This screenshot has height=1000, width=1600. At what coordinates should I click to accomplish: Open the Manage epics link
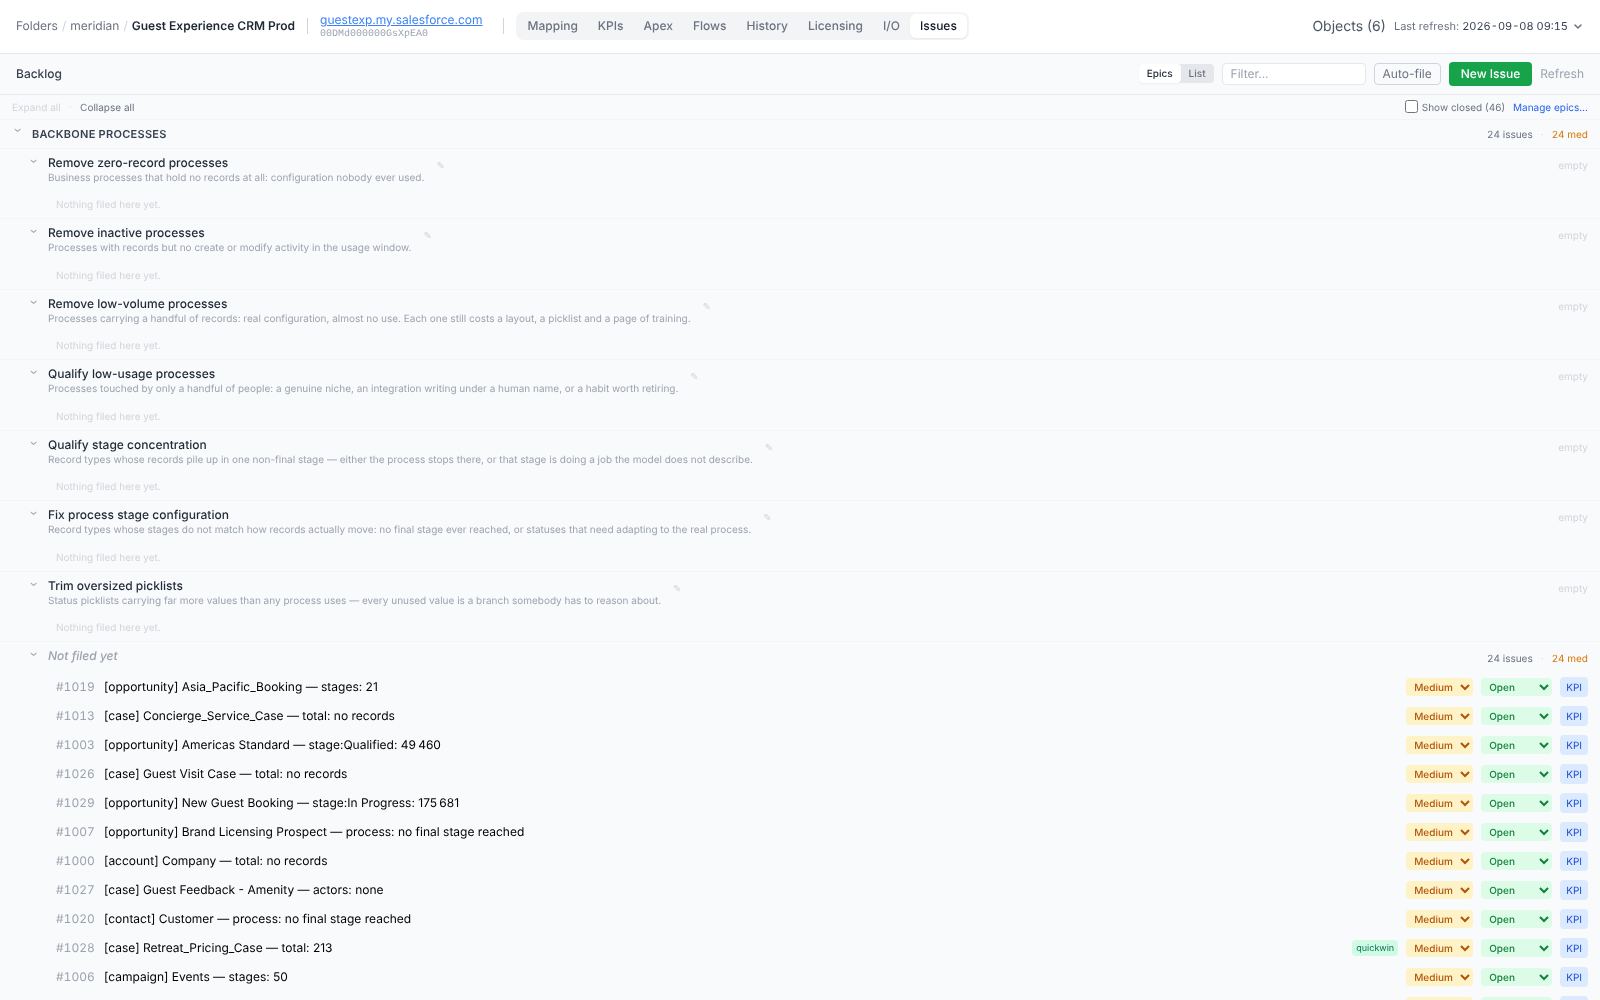(1550, 107)
